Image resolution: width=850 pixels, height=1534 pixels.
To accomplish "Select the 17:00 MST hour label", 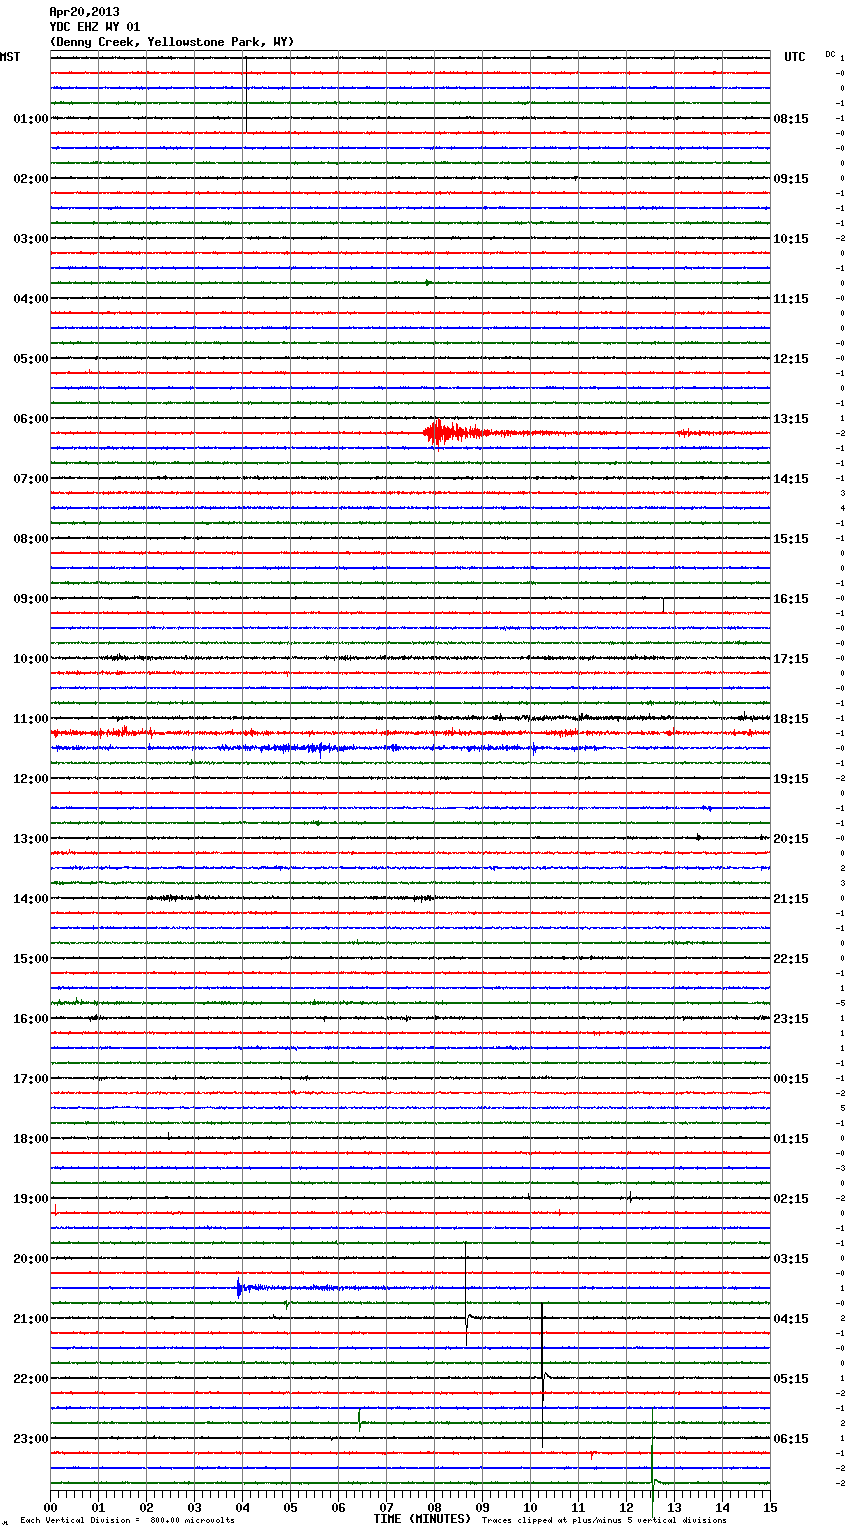I will coord(31,1079).
